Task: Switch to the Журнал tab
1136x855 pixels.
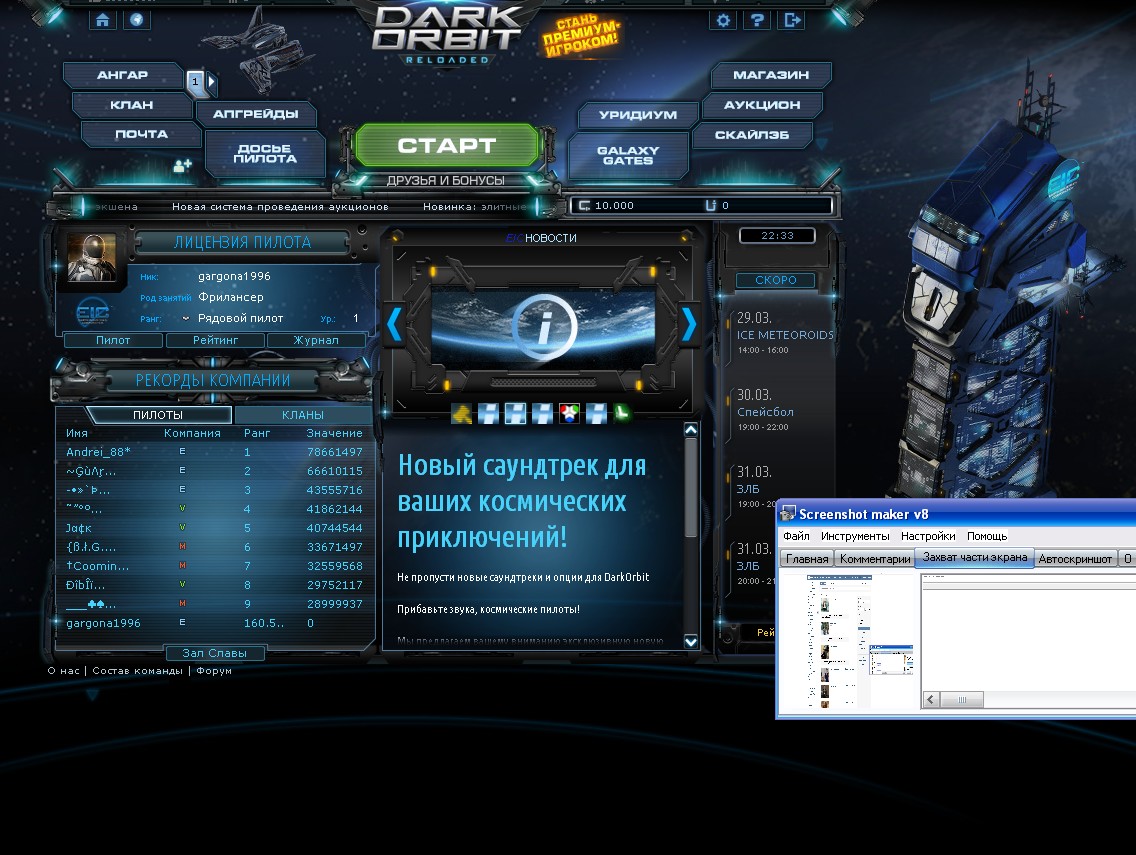Action: tap(316, 340)
